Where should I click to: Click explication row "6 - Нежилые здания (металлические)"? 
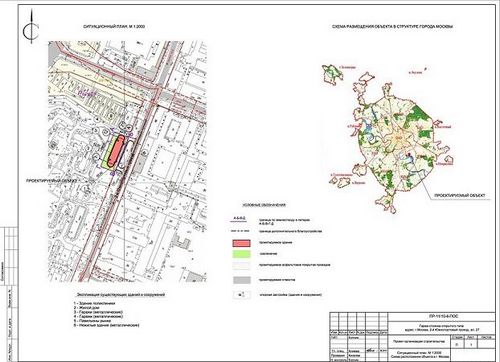(x=106, y=325)
